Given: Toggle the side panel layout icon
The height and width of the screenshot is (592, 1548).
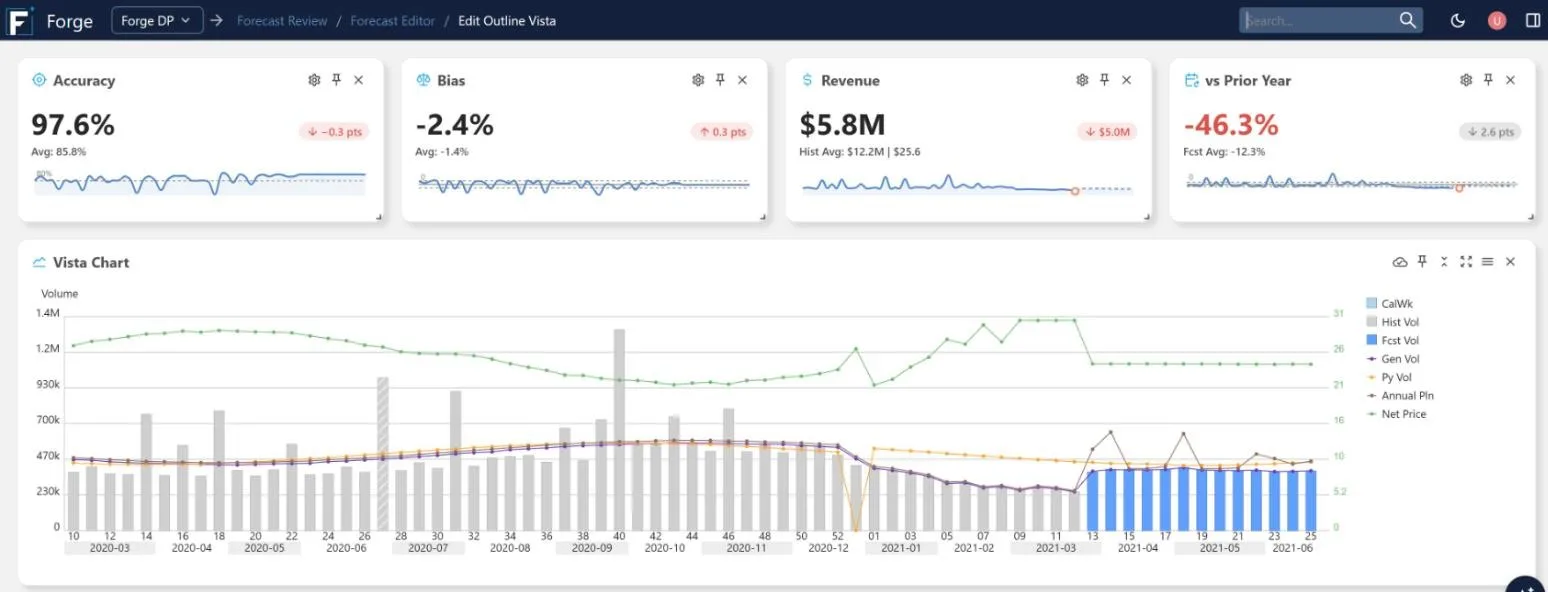Looking at the screenshot, I should pos(1533,20).
